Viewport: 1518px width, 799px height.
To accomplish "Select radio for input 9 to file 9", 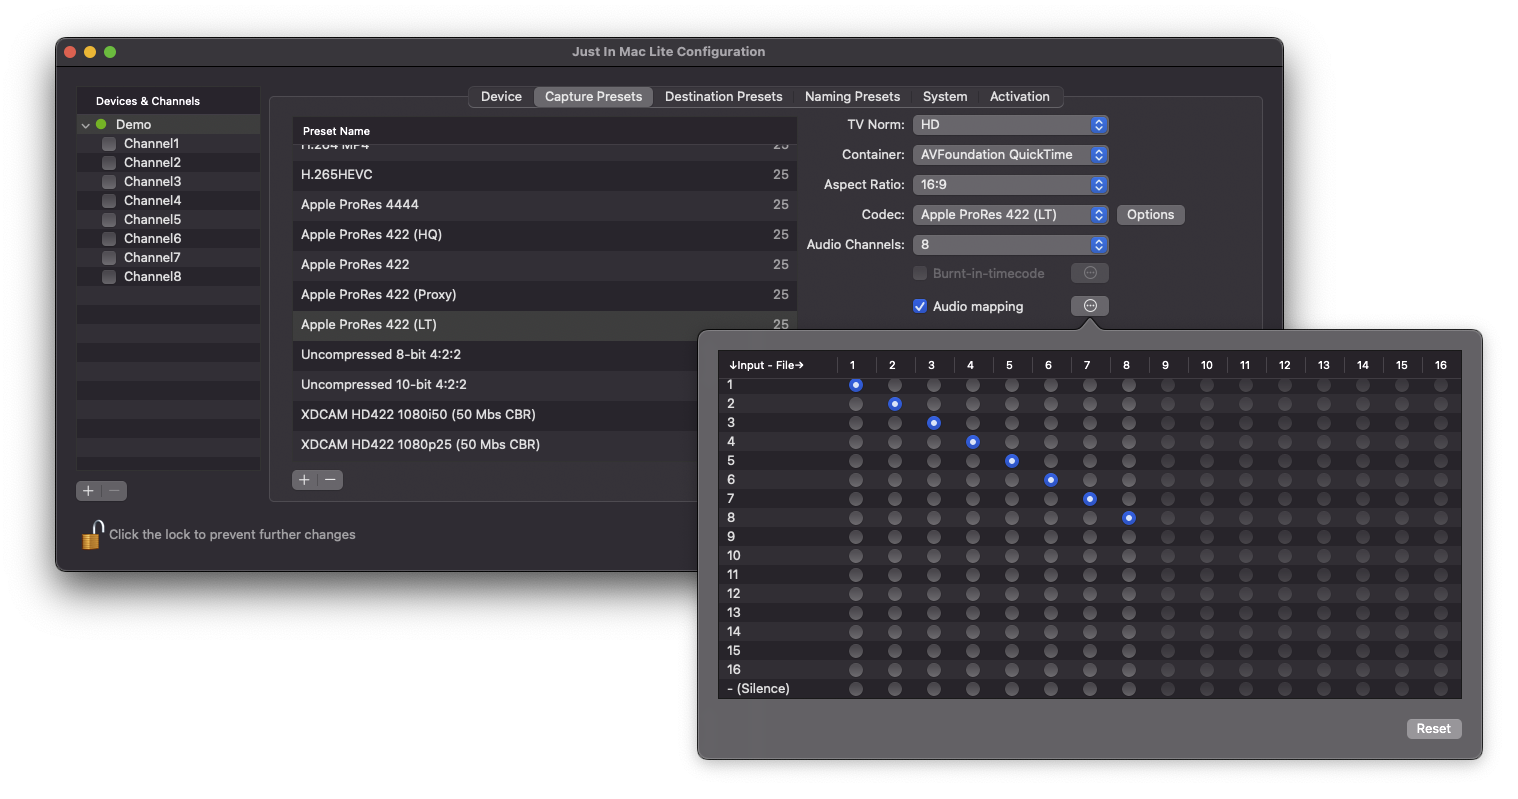I will 1168,537.
